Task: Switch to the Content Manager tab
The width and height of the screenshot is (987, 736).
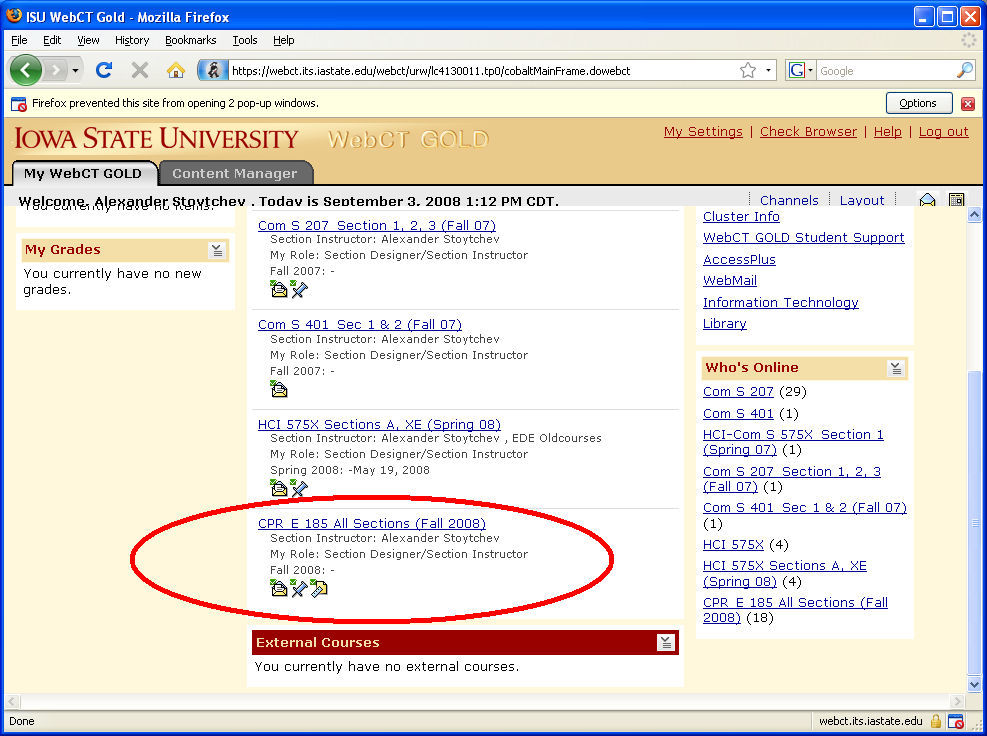Action: coord(235,173)
